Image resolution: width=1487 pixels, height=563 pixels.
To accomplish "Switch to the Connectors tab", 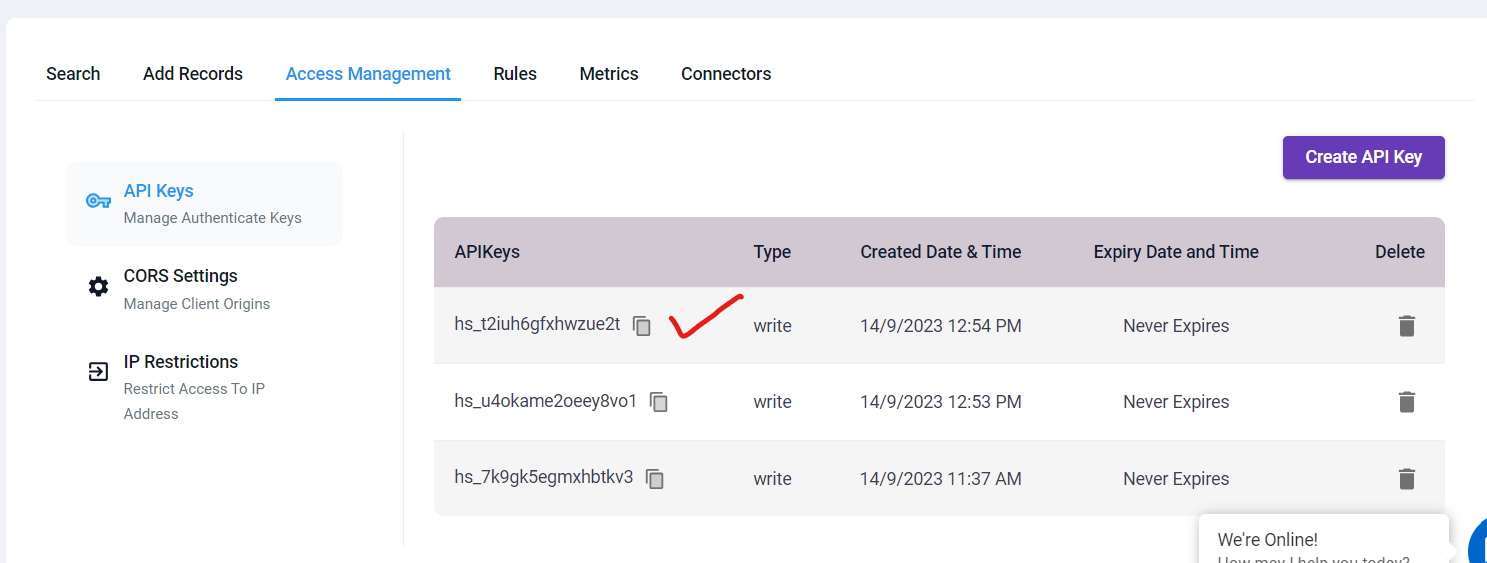I will tap(726, 74).
